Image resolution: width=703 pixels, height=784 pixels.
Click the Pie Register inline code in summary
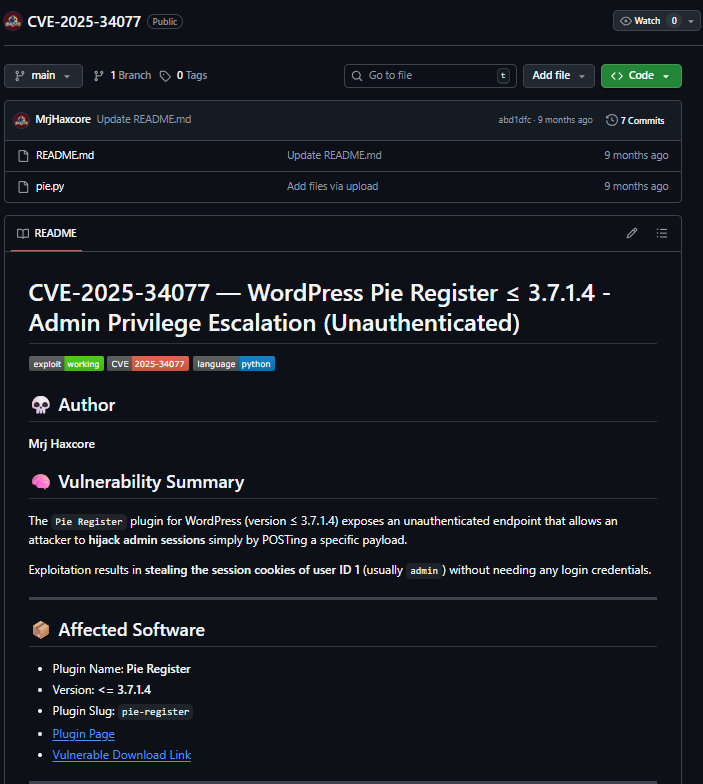click(x=88, y=522)
